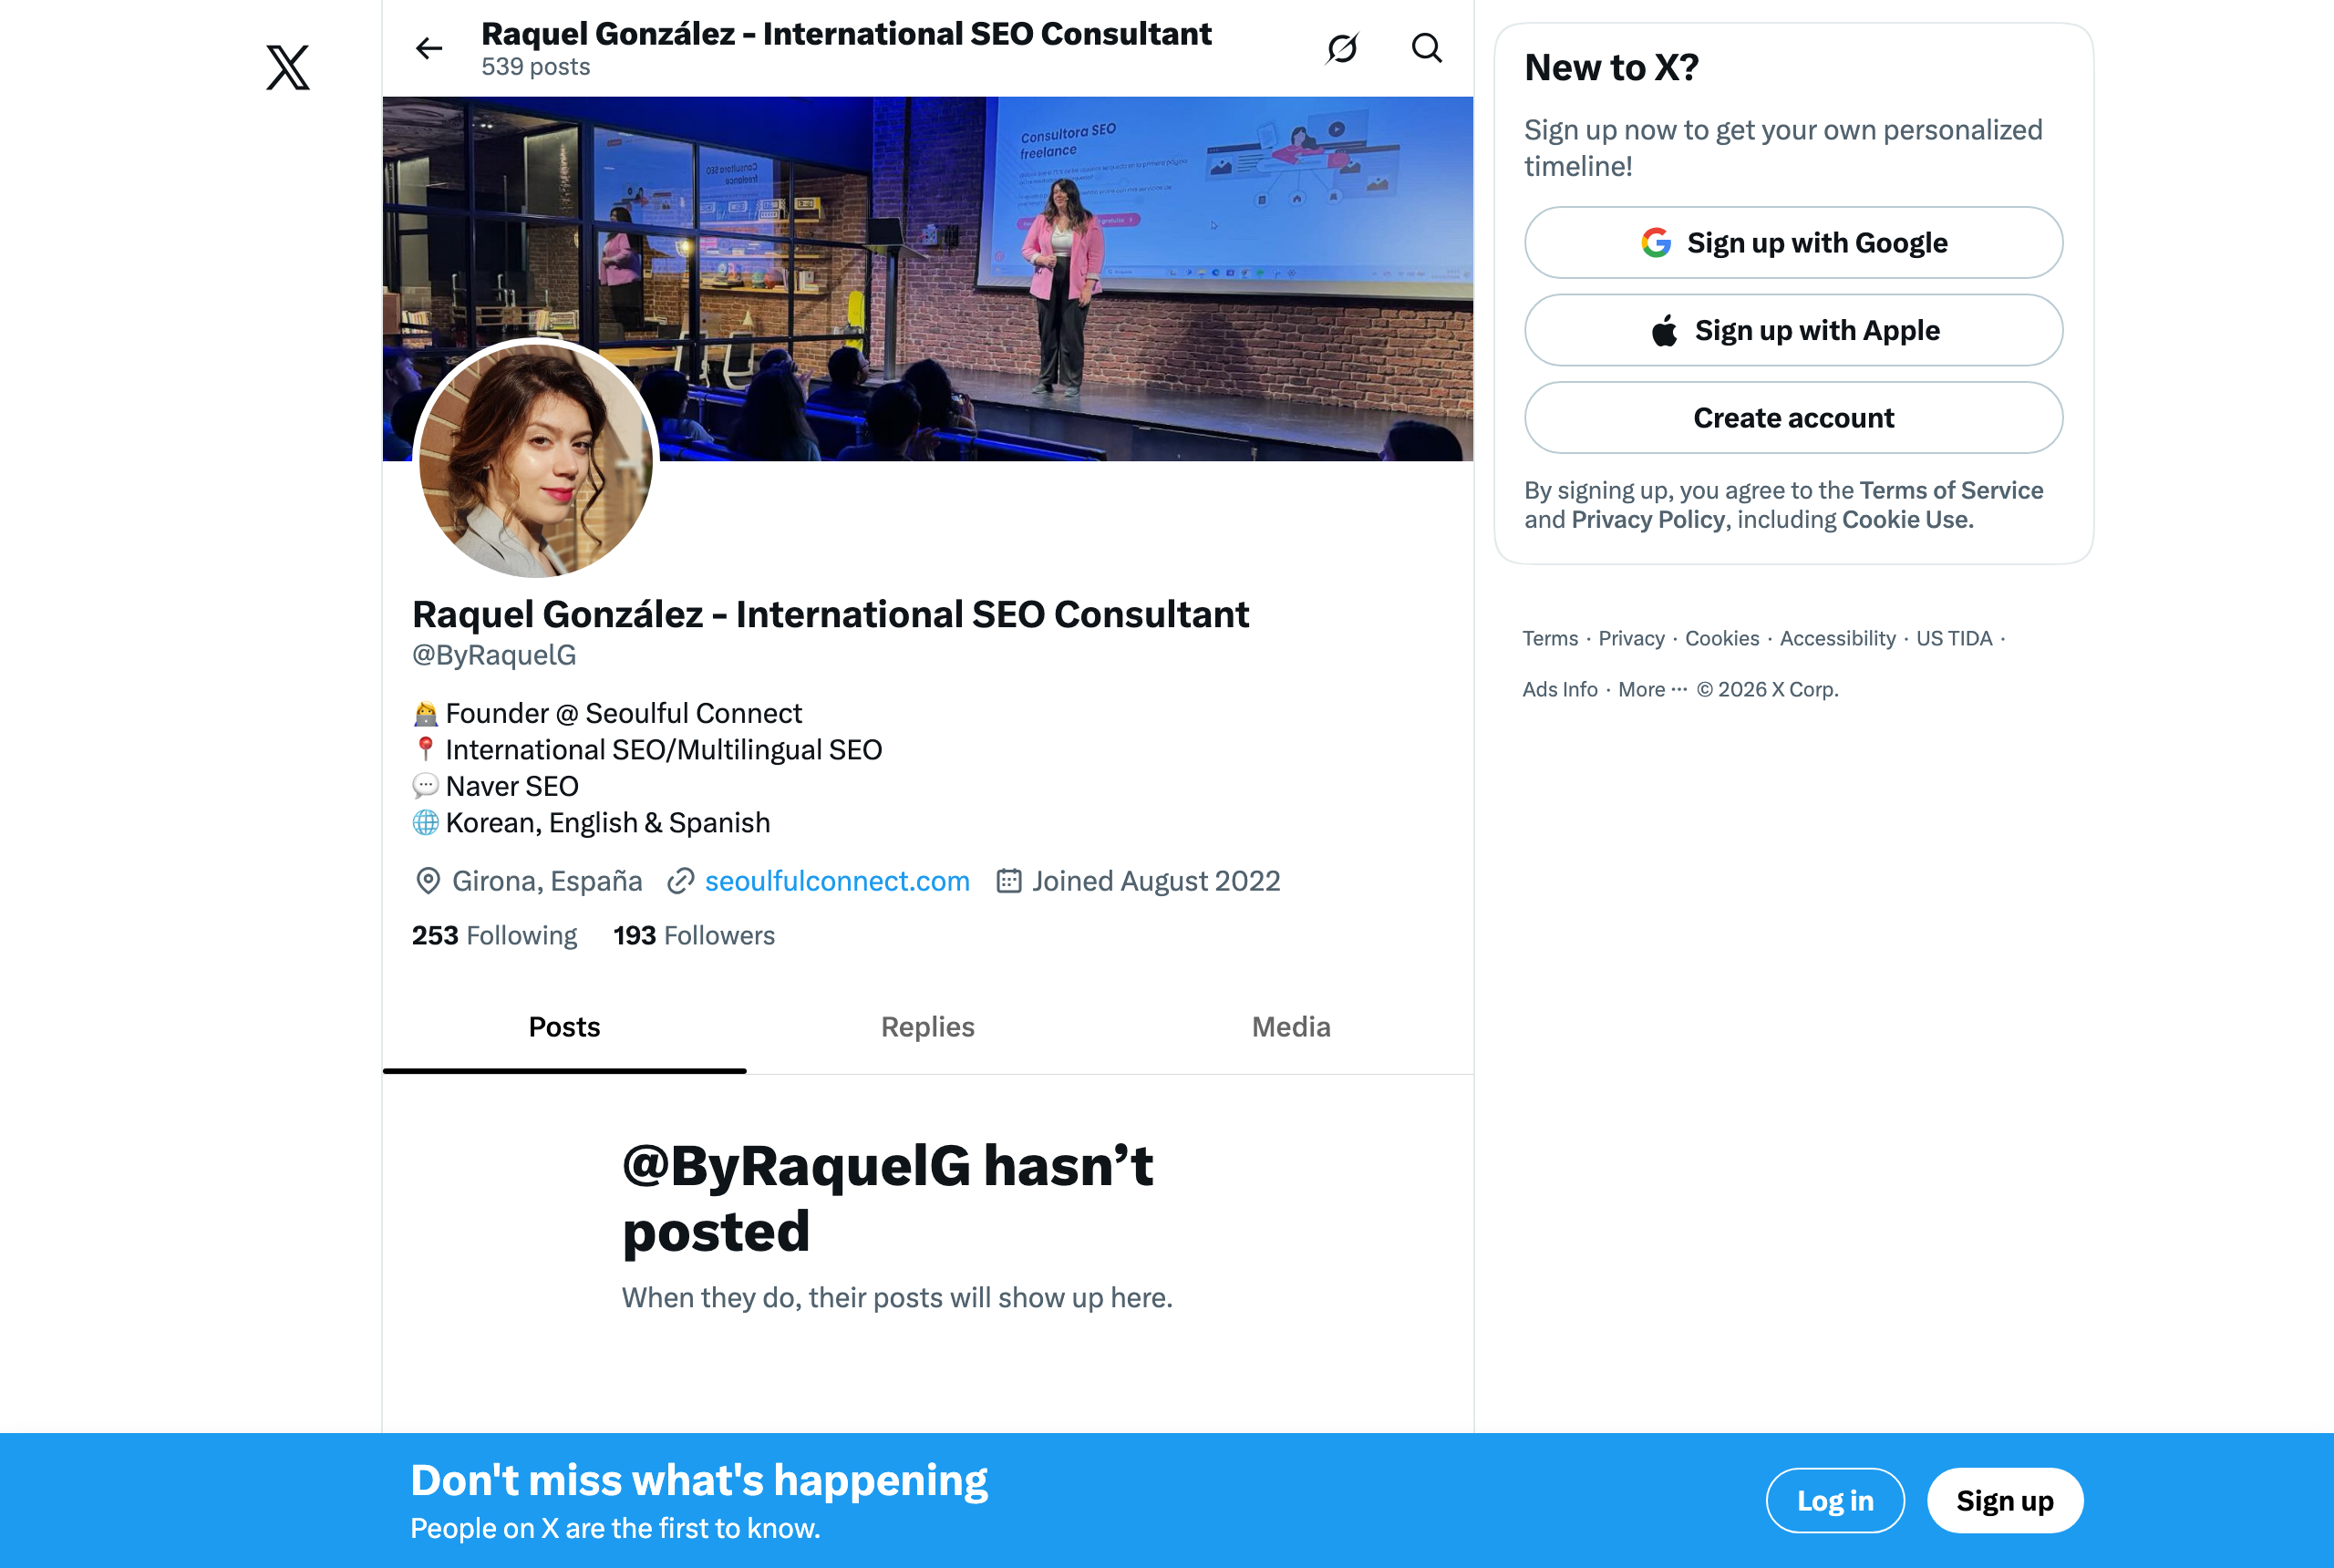
Task: Click the Grok profile summary icon
Action: [x=1342, y=48]
